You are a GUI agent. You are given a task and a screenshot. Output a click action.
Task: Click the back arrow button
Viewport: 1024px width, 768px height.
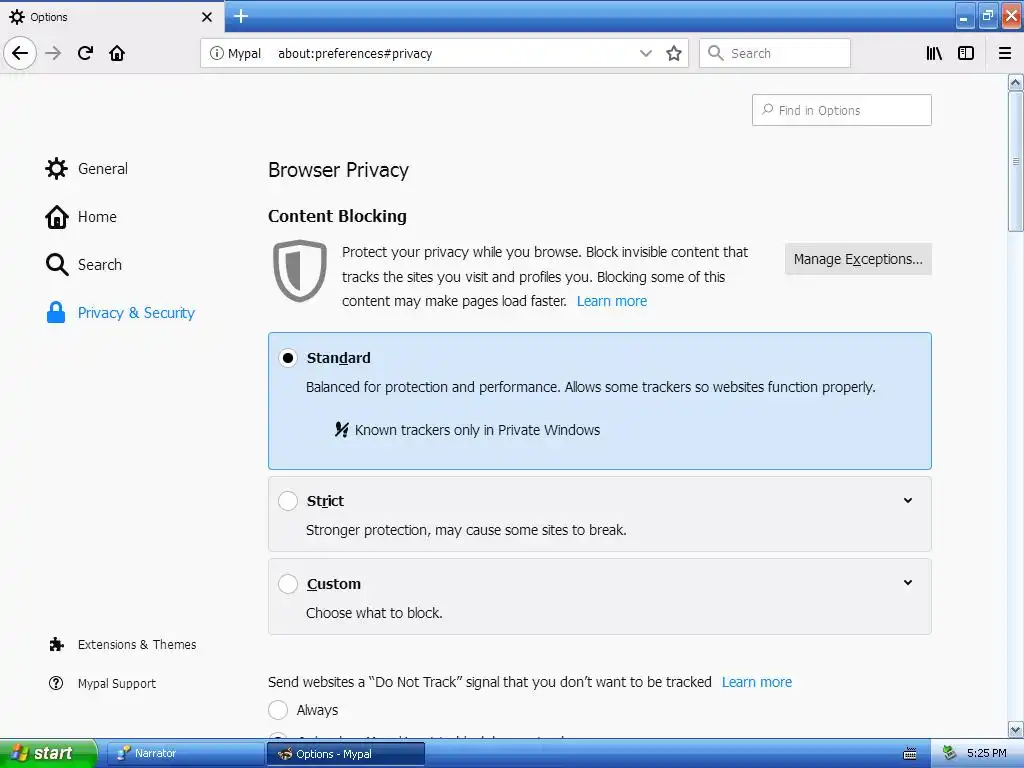[x=20, y=53]
